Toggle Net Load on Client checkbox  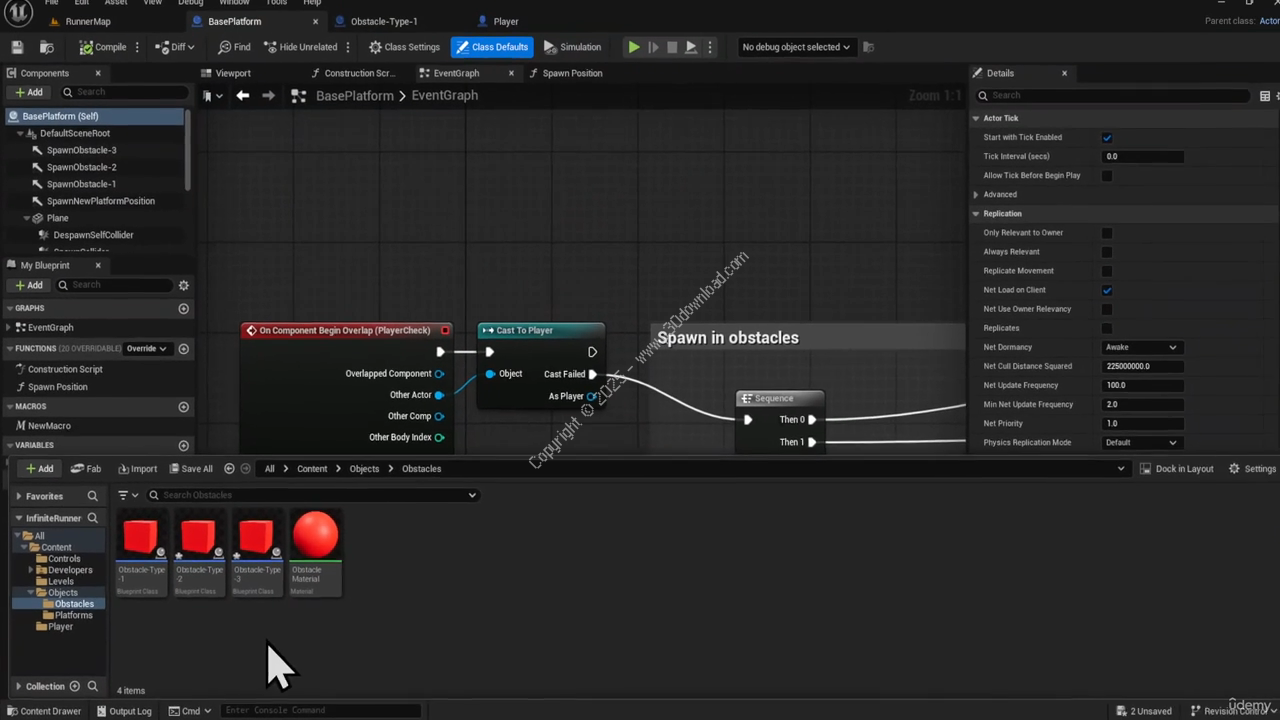(1106, 290)
